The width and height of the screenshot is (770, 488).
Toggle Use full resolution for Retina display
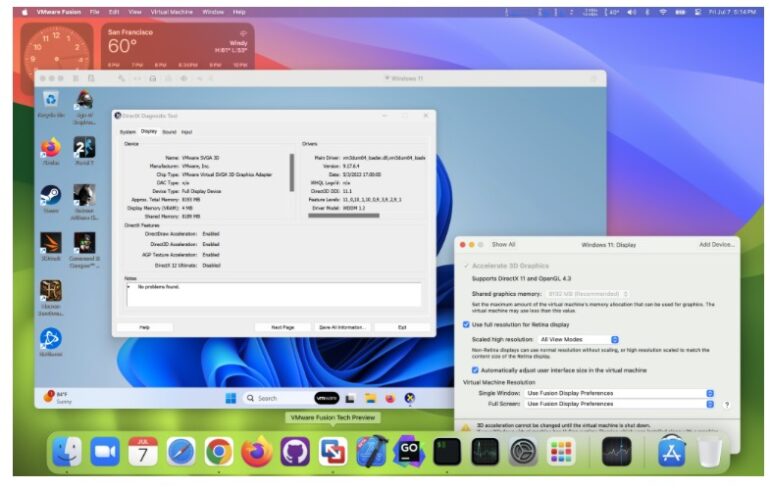(x=466, y=325)
